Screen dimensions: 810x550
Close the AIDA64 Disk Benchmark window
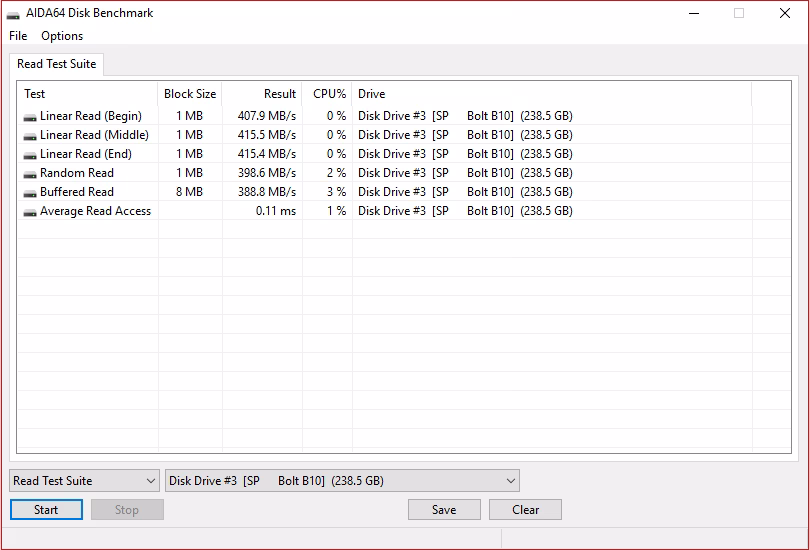785,13
